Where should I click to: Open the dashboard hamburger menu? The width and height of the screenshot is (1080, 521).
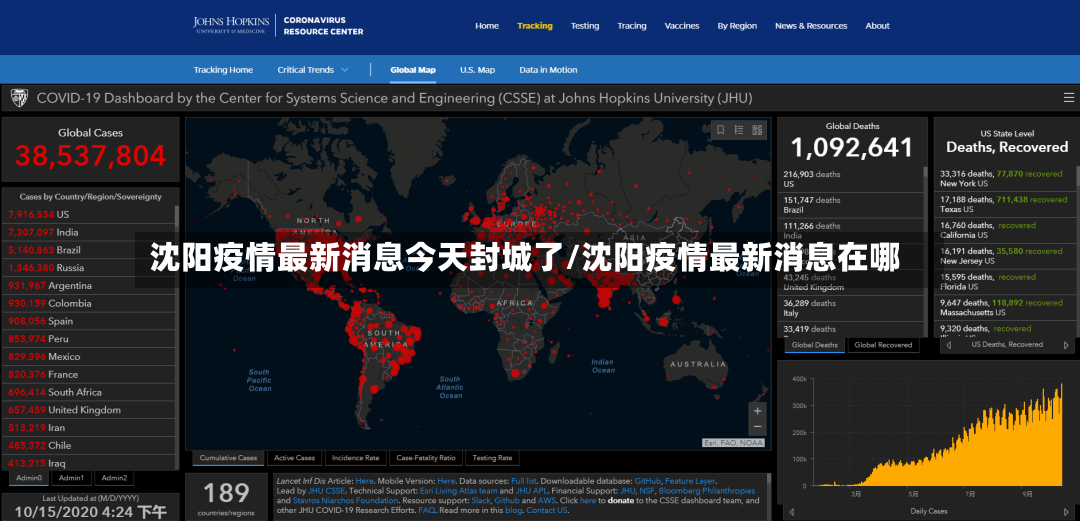pos(1068,99)
